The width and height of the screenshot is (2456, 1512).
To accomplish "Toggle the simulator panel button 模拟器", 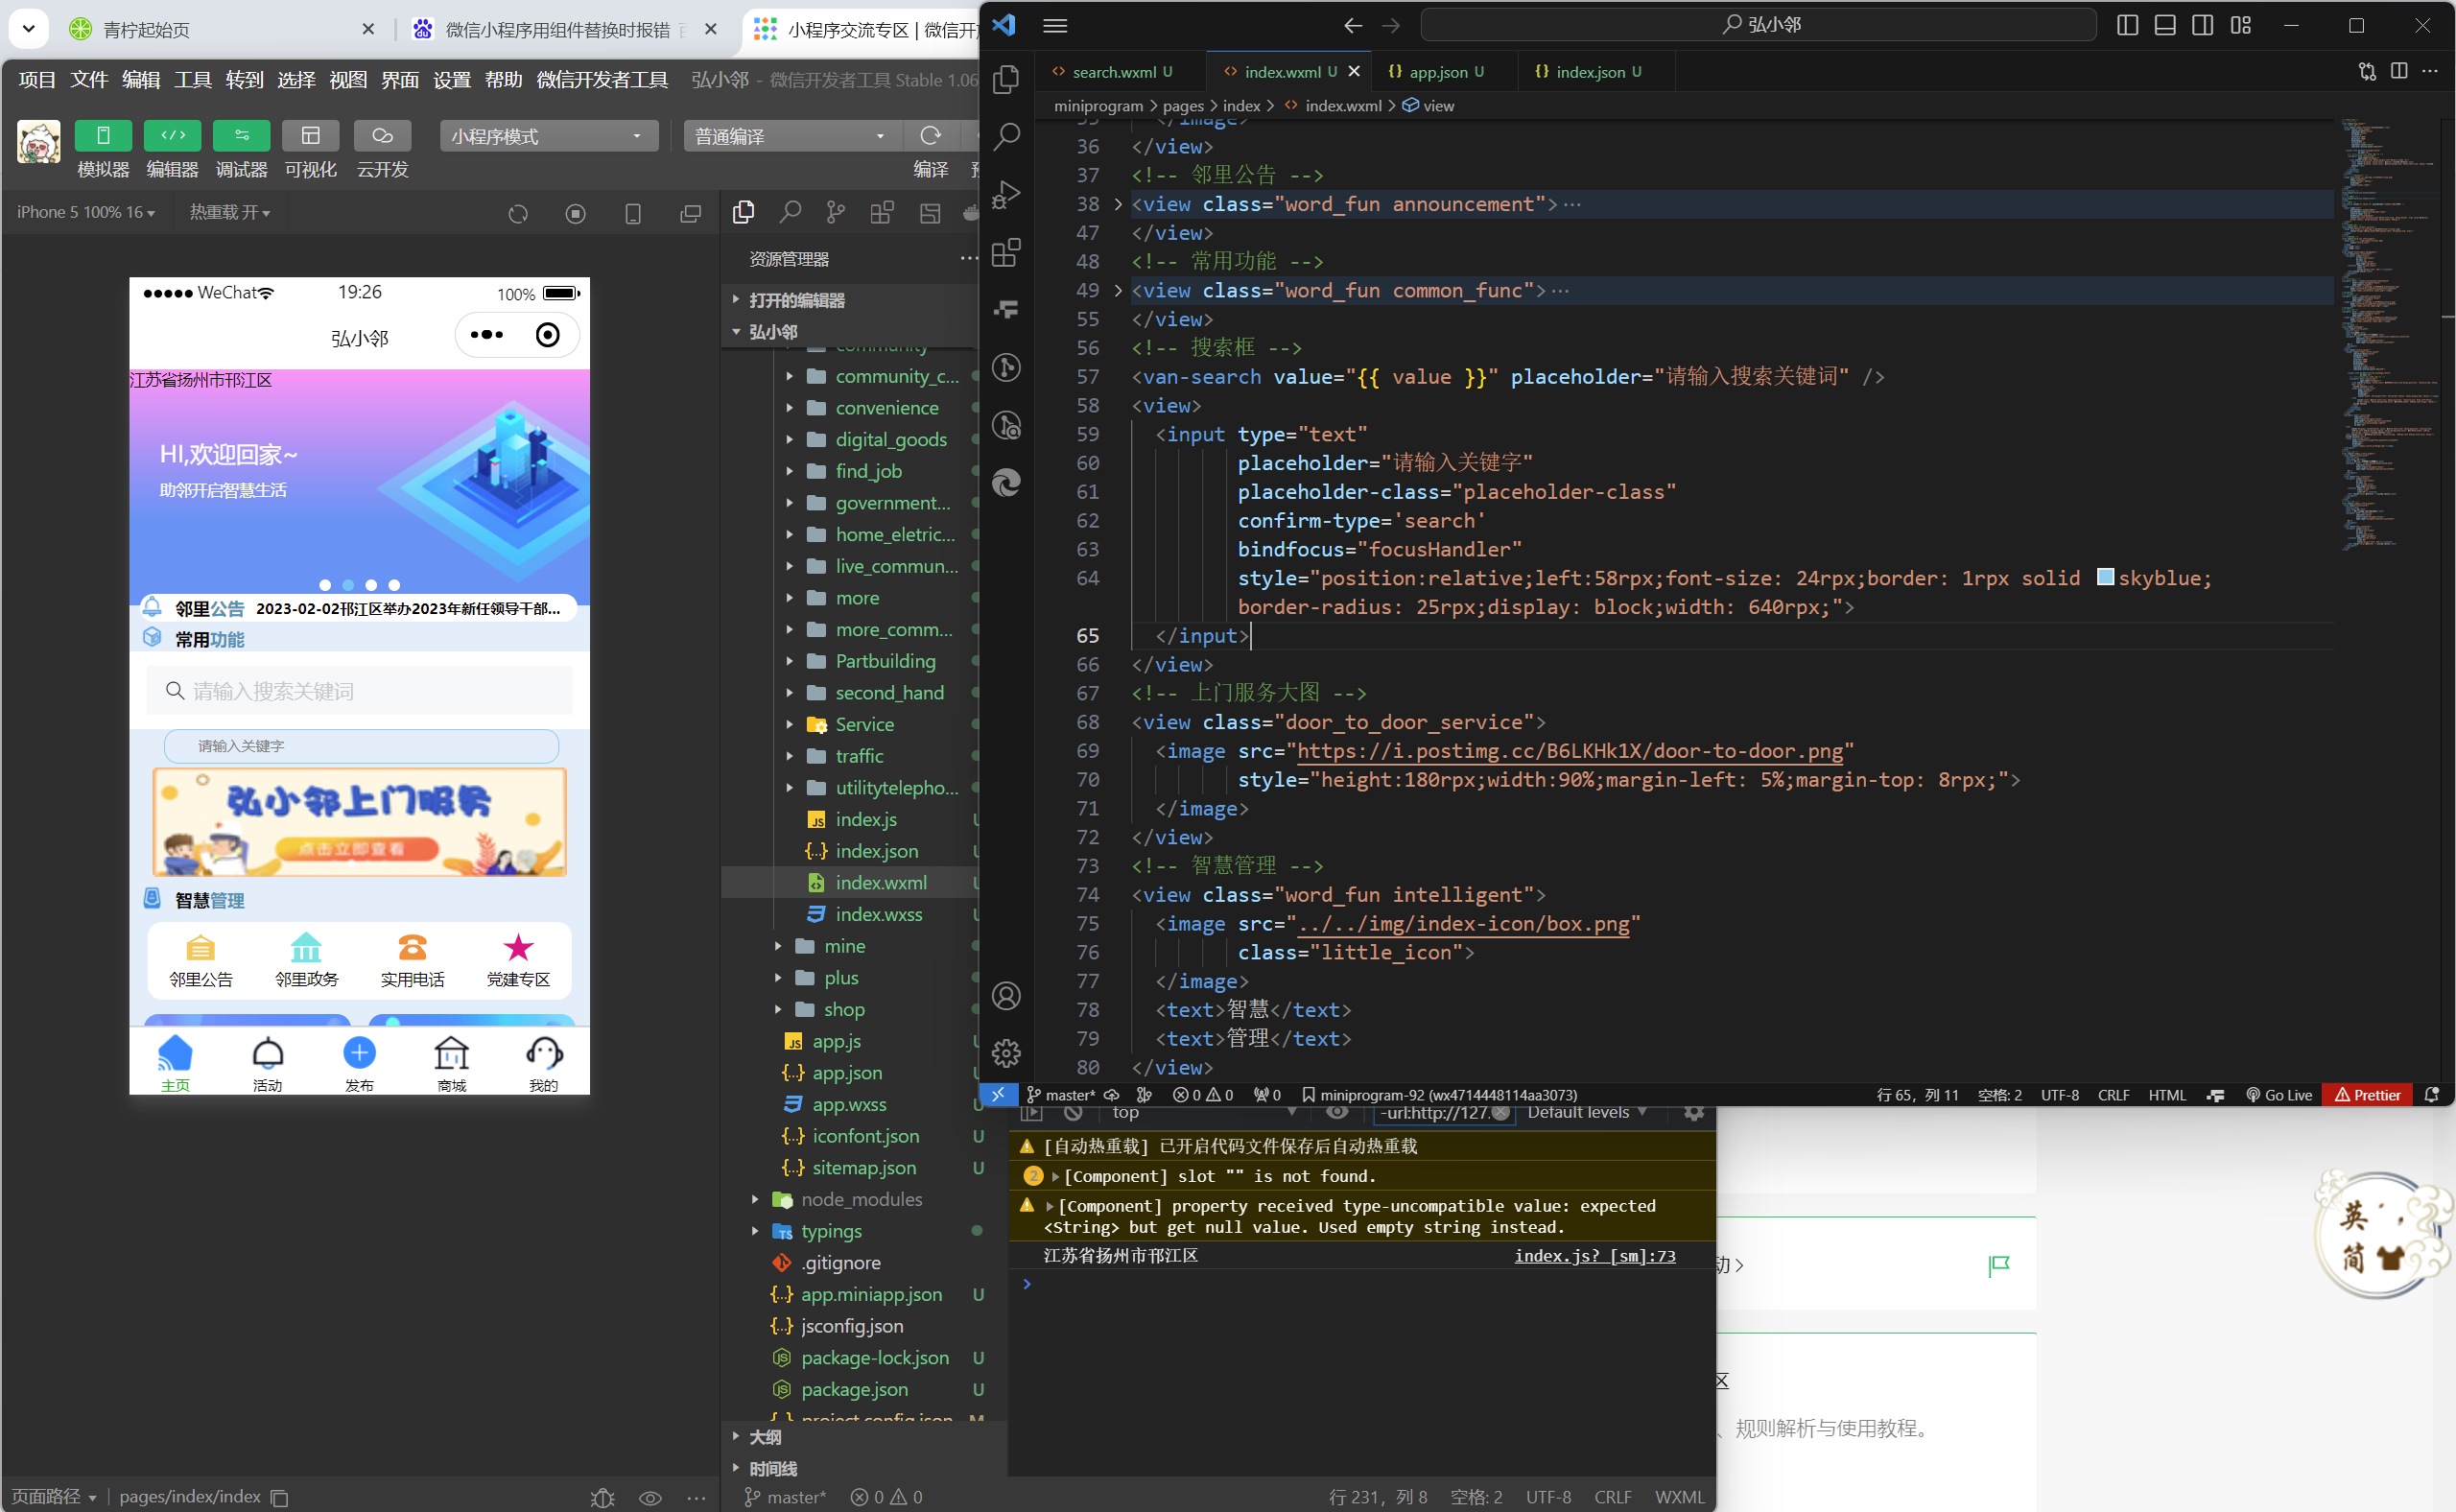I will 103,136.
